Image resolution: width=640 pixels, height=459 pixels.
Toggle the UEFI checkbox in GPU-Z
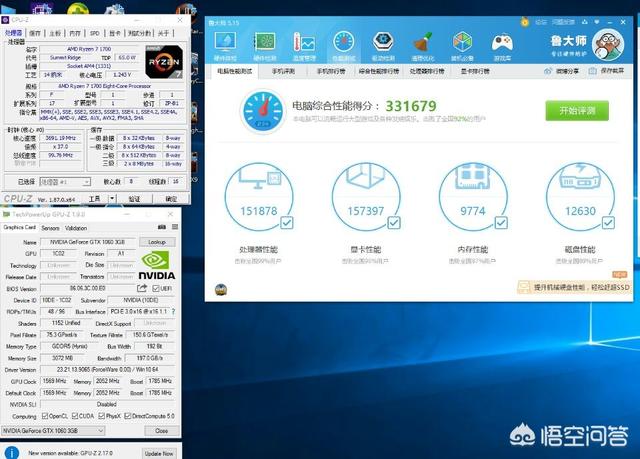pos(156,288)
